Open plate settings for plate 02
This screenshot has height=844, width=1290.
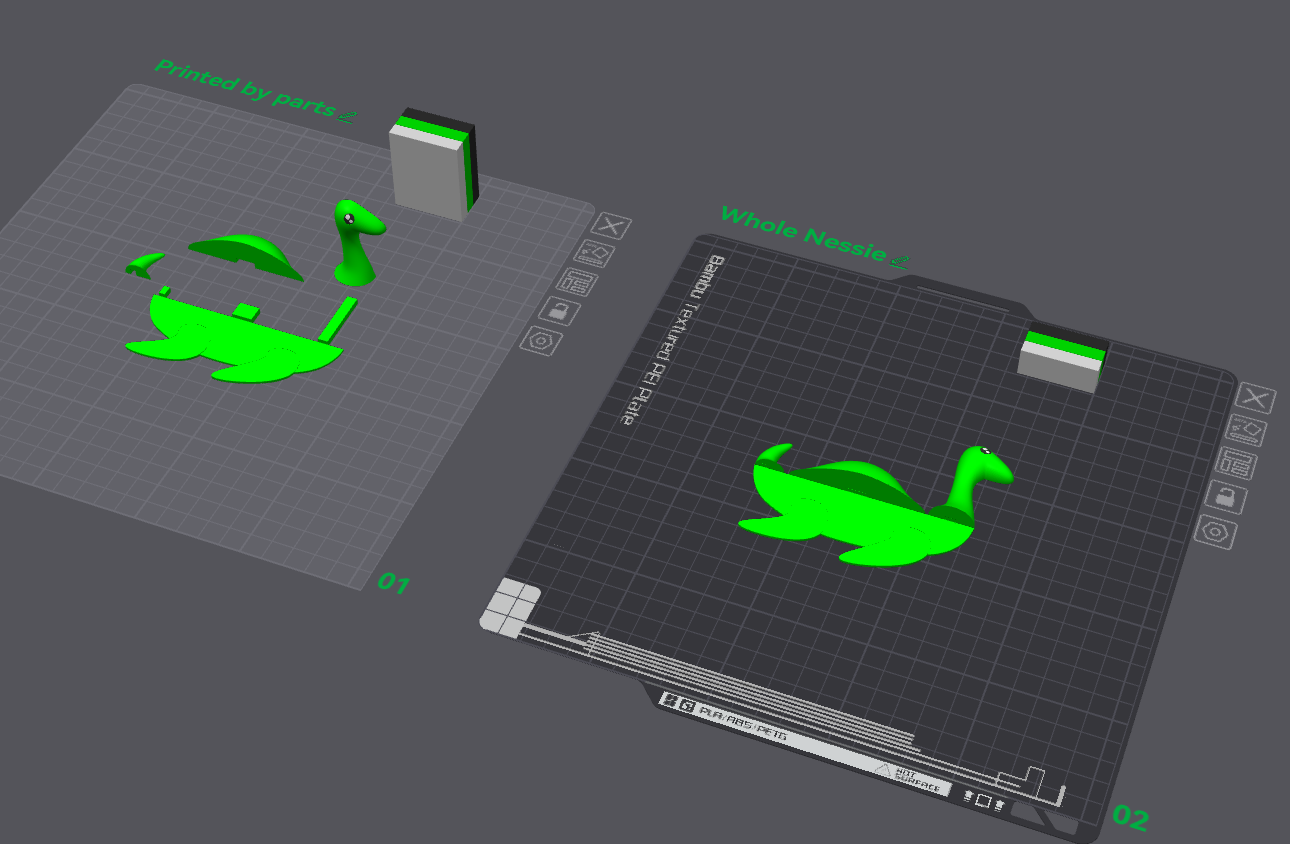(1216, 531)
